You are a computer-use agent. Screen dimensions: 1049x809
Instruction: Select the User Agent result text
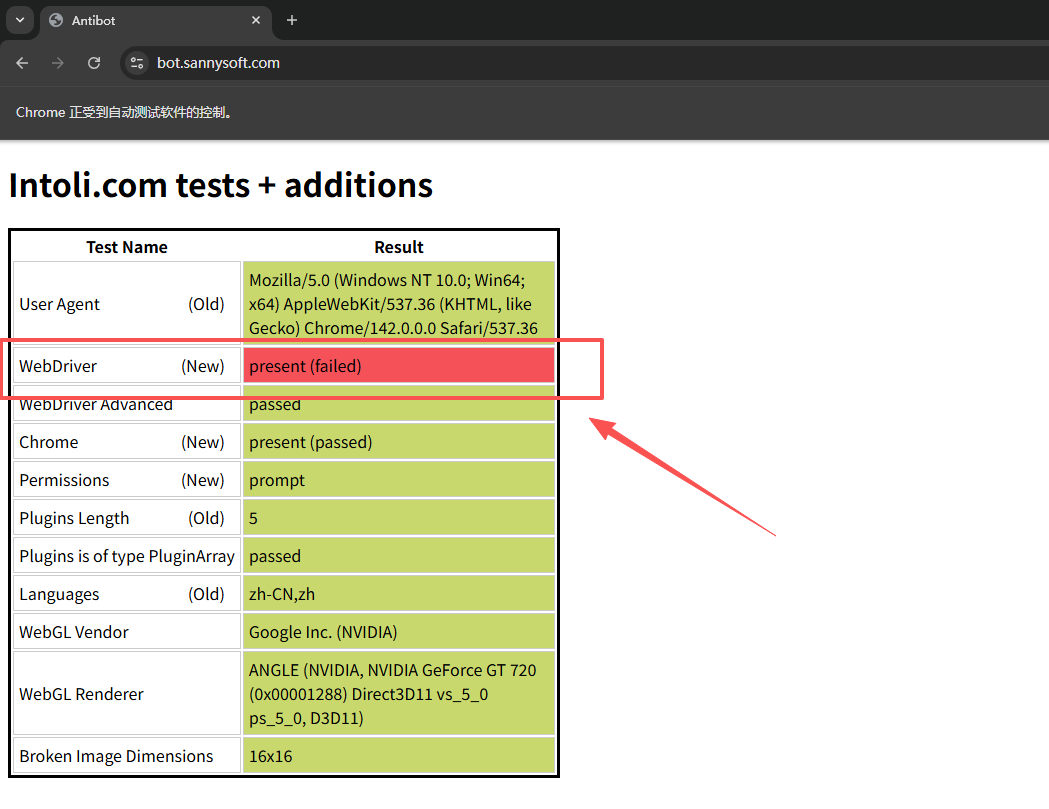[x=393, y=304]
